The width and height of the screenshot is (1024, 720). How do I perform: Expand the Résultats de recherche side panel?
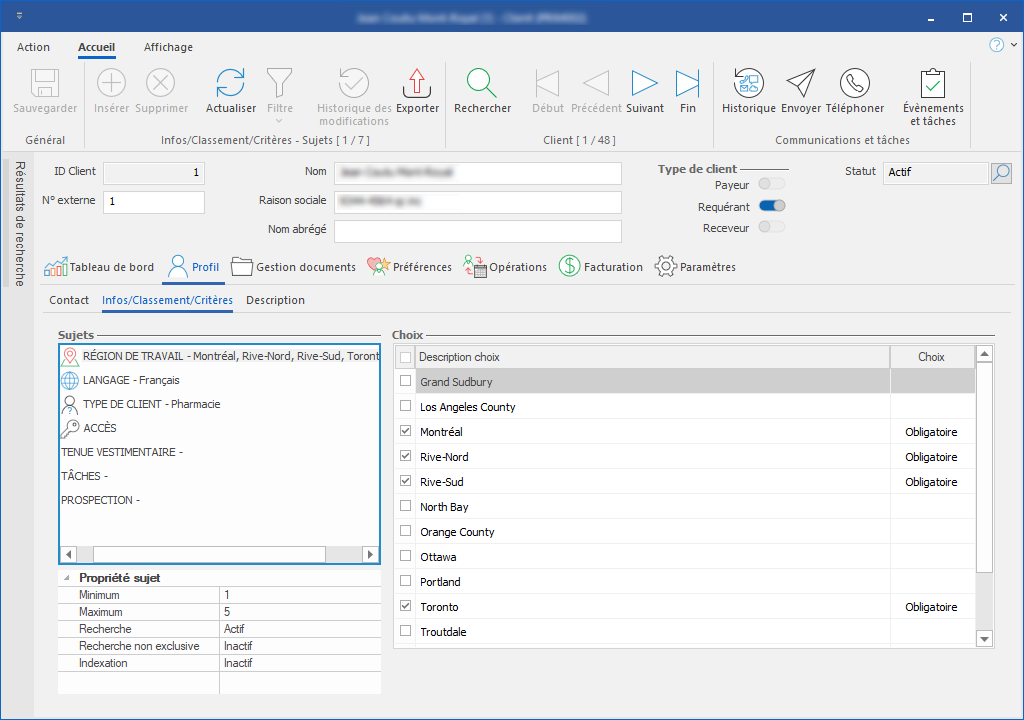coord(19,222)
